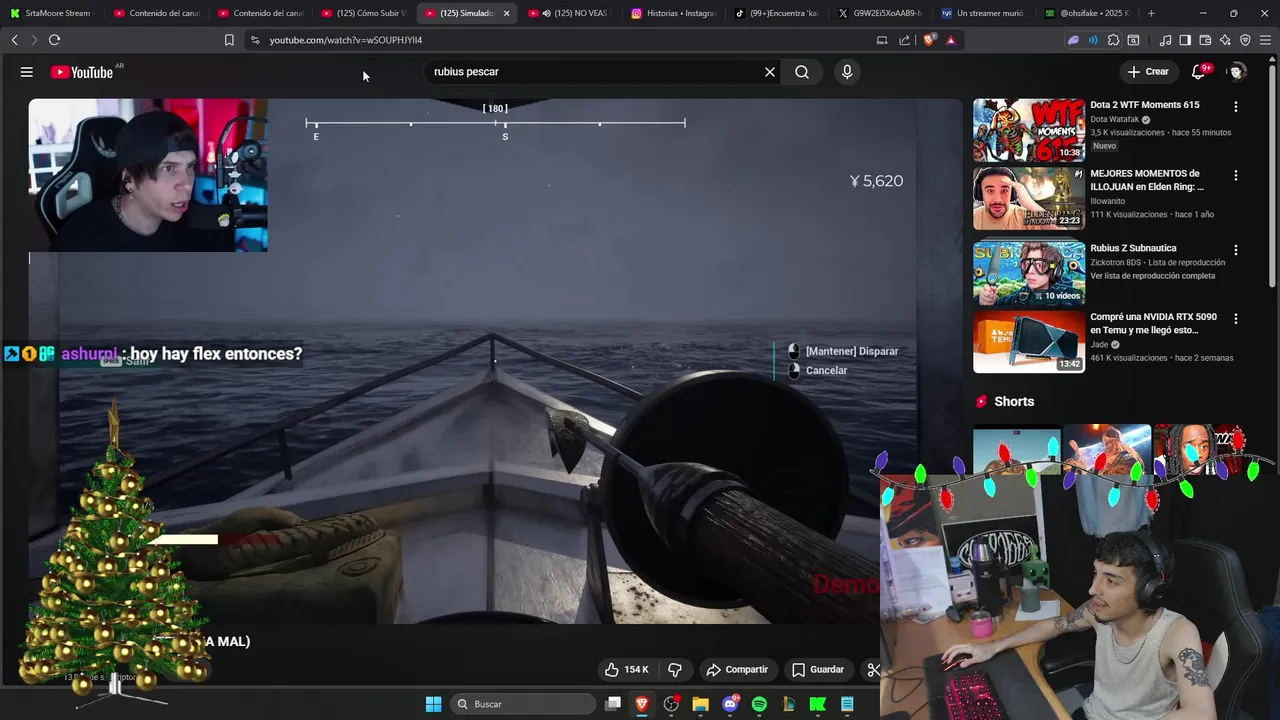Switch to Historias Instagram tab
This screenshot has width=1280, height=720.
674,13
